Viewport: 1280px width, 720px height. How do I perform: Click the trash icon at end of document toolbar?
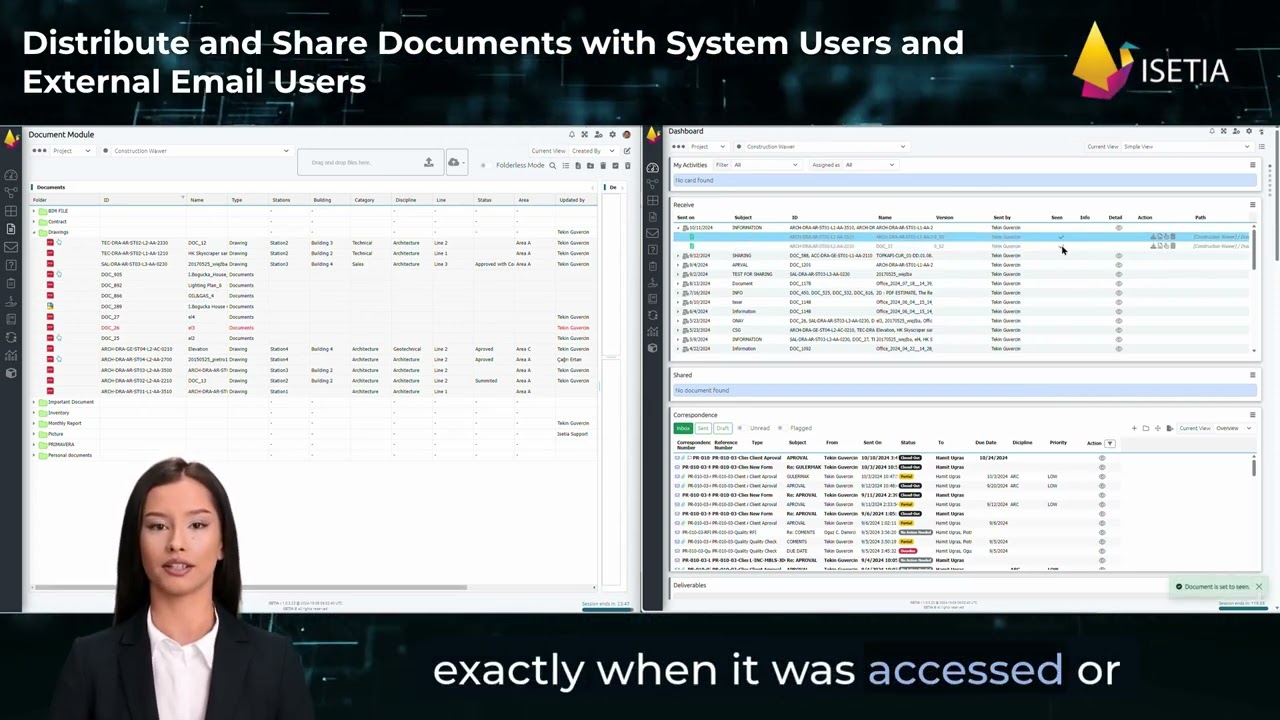click(x=627, y=166)
